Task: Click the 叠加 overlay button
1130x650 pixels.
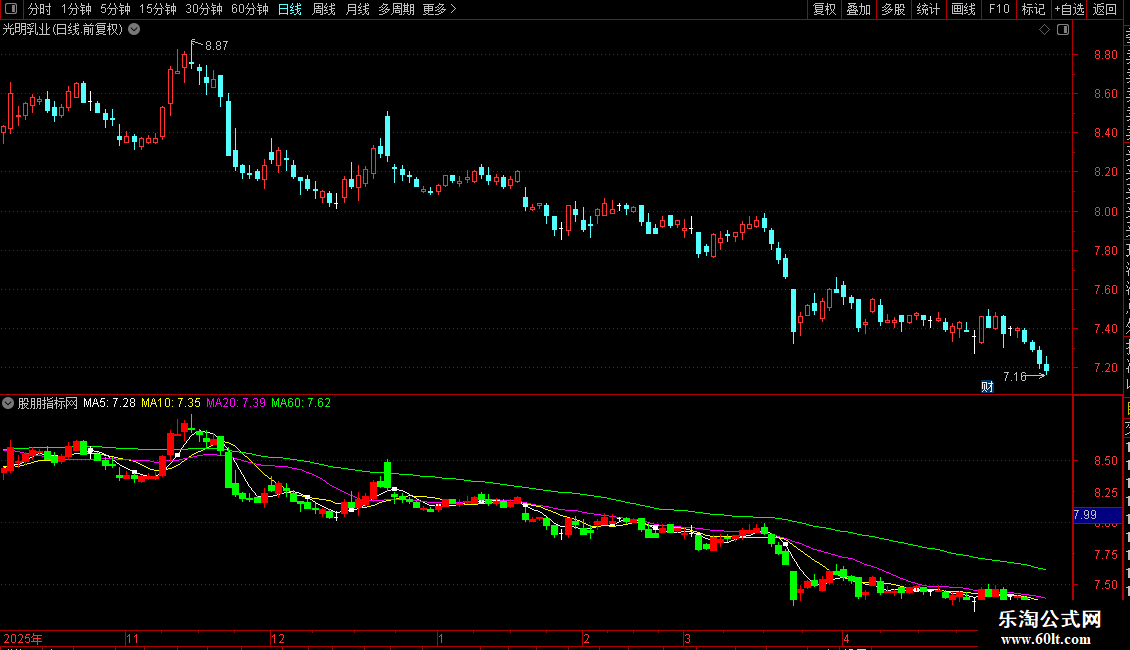Action: [x=859, y=9]
